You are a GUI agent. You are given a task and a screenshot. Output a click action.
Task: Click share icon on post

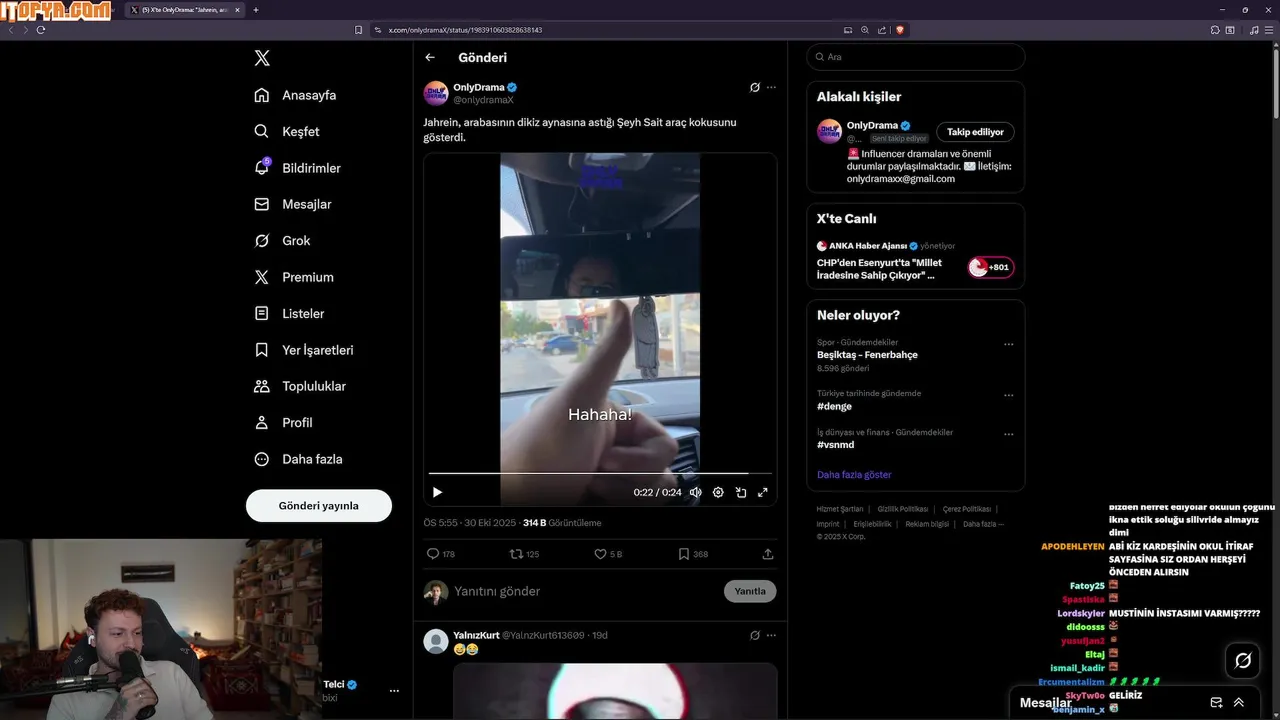coord(768,554)
